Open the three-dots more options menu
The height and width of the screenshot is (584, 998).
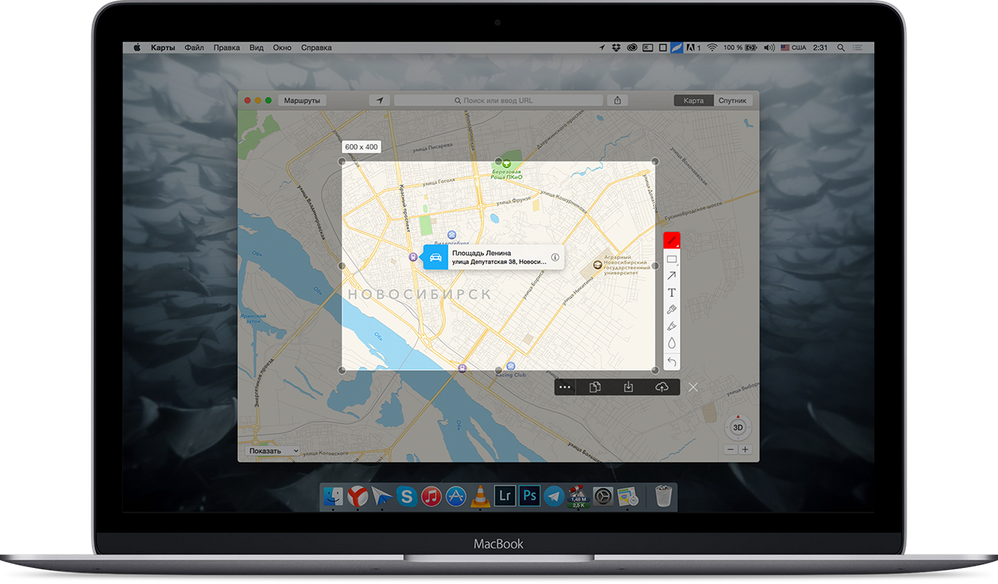565,387
